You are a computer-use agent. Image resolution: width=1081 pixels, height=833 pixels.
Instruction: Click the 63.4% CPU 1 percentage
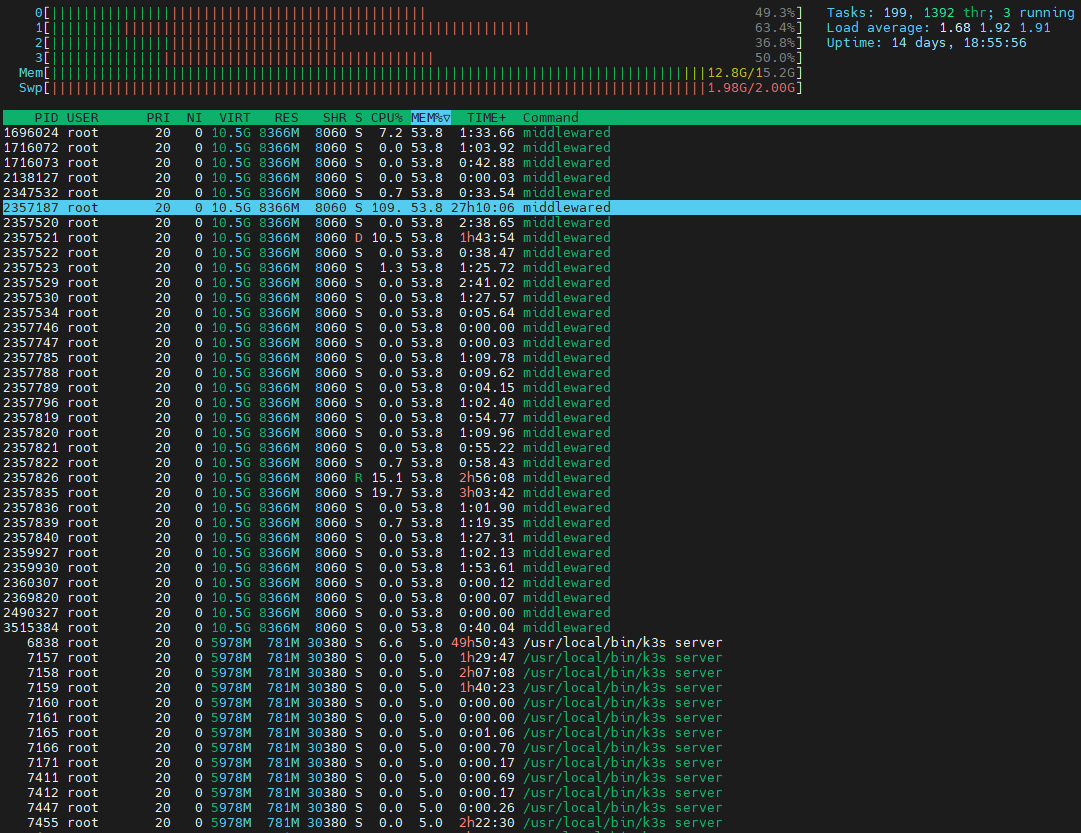click(776, 28)
